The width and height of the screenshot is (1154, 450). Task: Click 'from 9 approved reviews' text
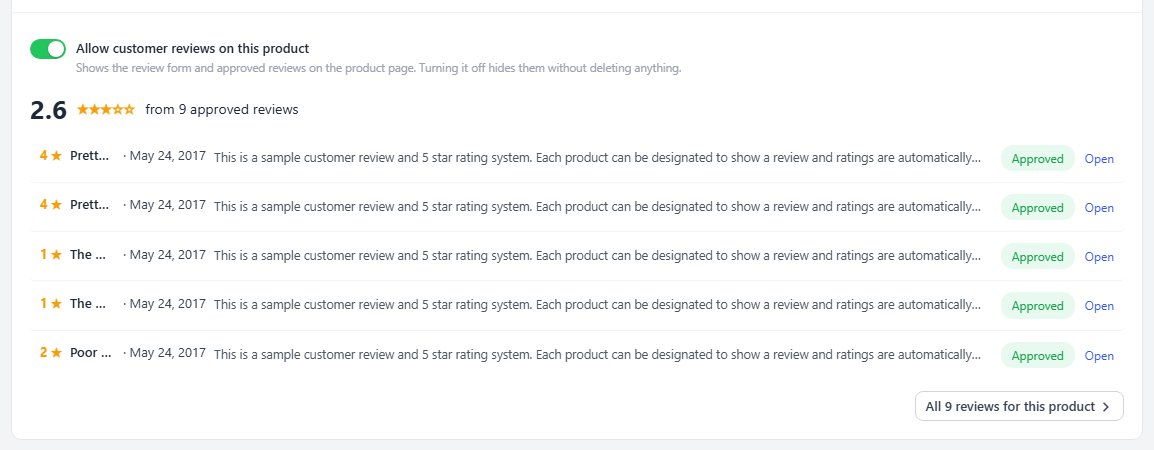(222, 110)
